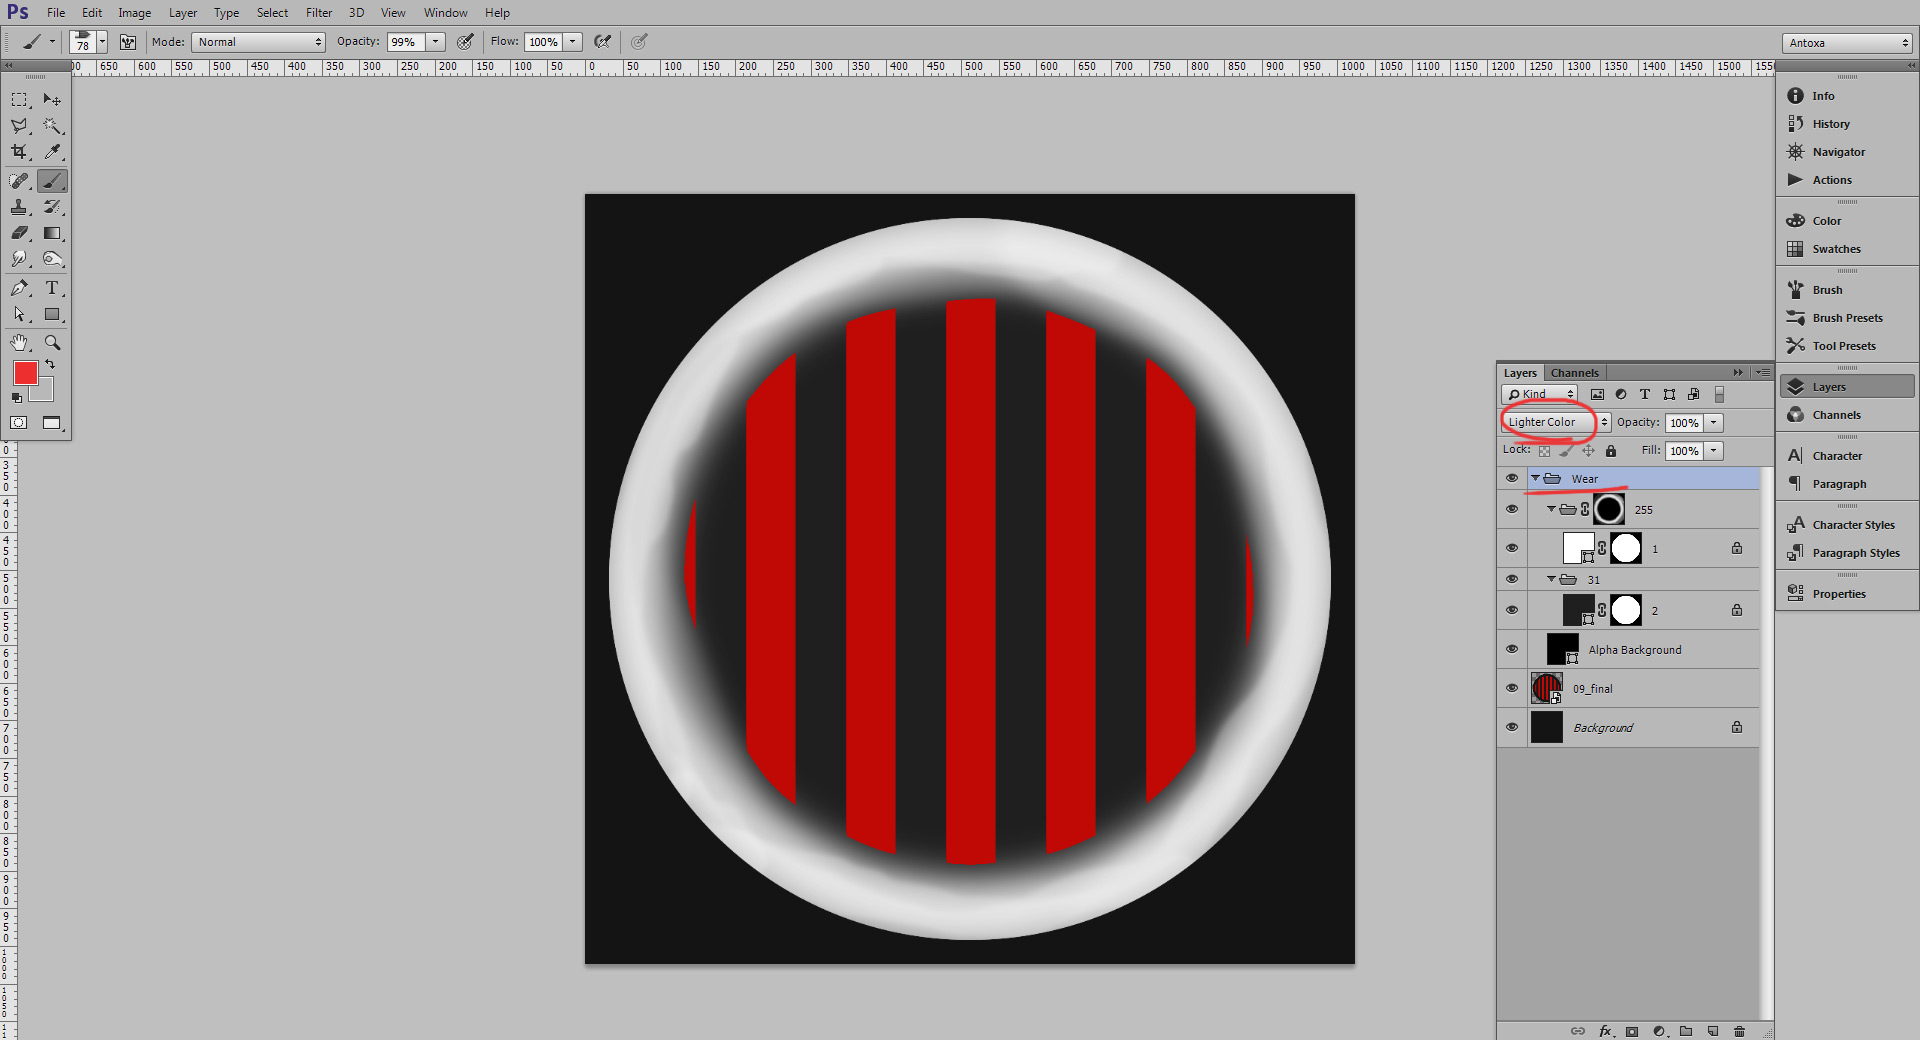Click the create new group folder icon
The height and width of the screenshot is (1040, 1920).
(1686, 1031)
